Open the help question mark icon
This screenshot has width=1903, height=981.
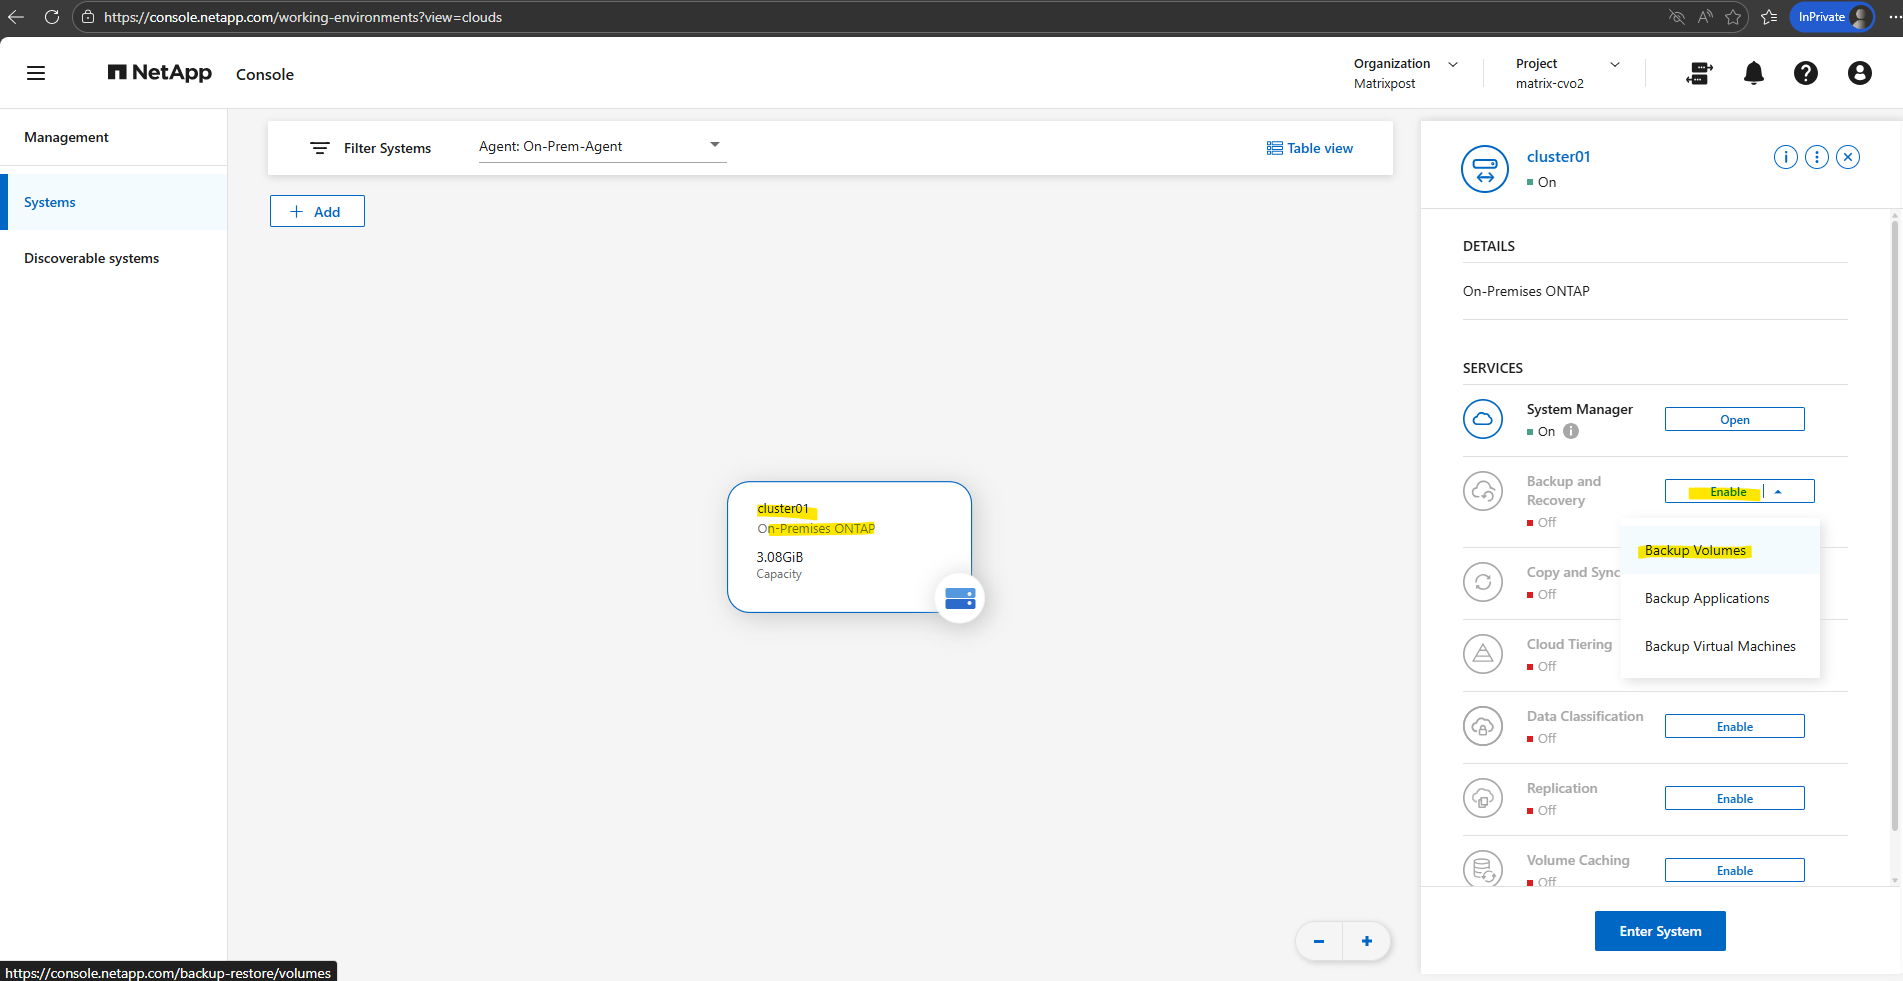1805,73
